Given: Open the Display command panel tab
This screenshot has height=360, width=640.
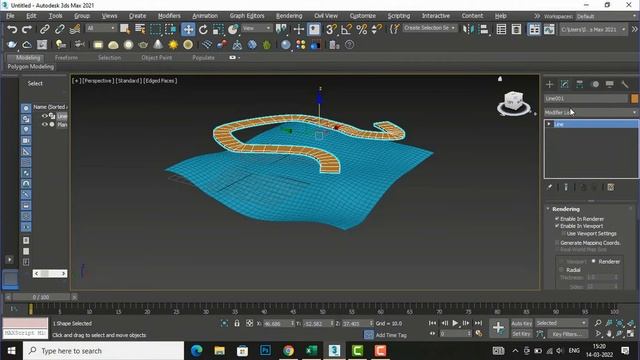Looking at the screenshot, I should [610, 84].
